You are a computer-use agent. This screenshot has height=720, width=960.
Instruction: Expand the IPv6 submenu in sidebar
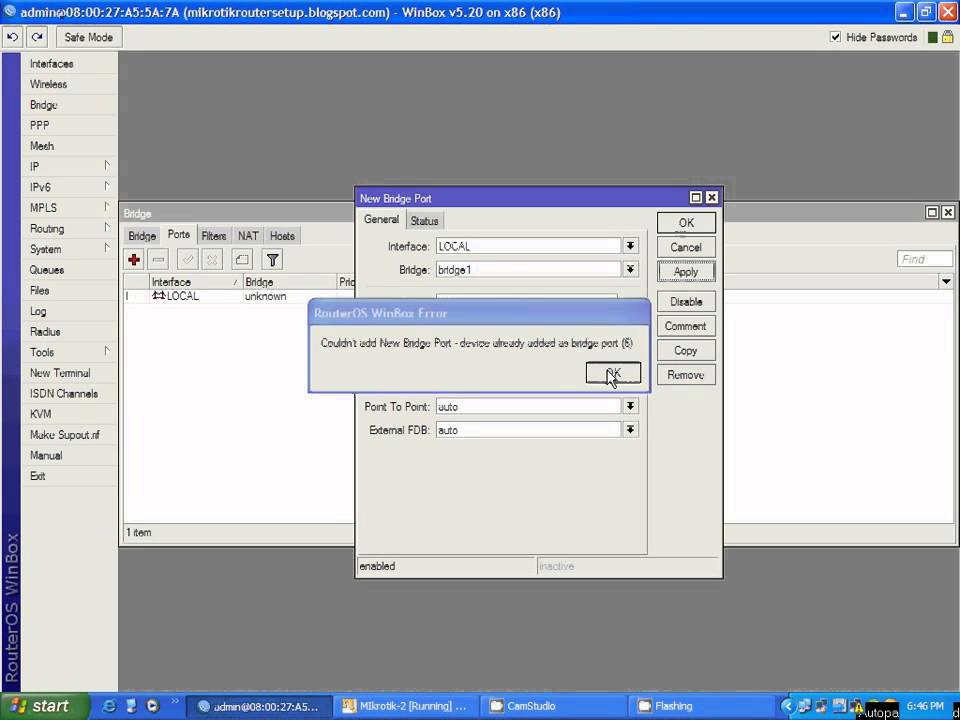coord(107,186)
